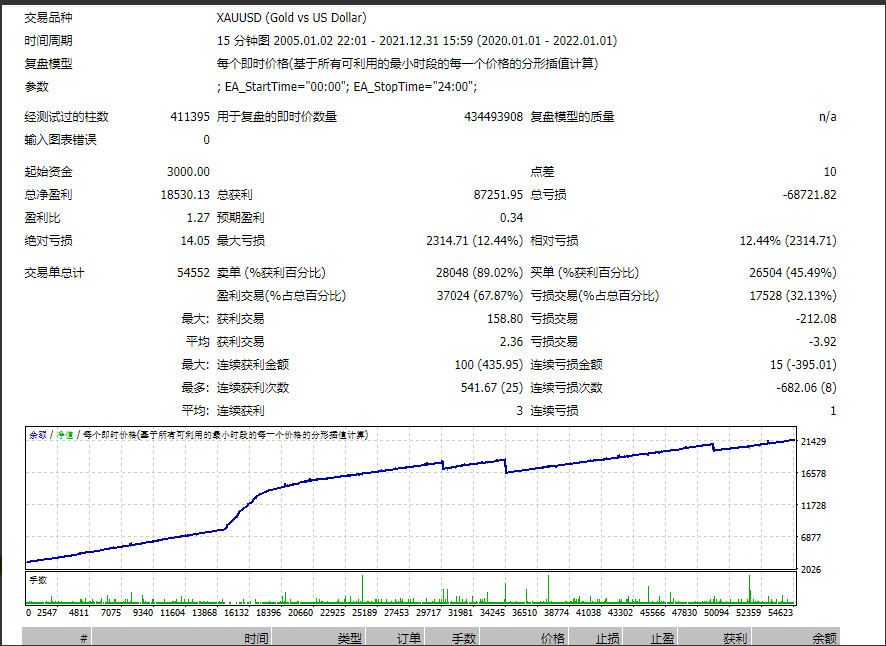This screenshot has width=886, height=646.
Task: Click gross profit value 87251.95
Action: 498,194
